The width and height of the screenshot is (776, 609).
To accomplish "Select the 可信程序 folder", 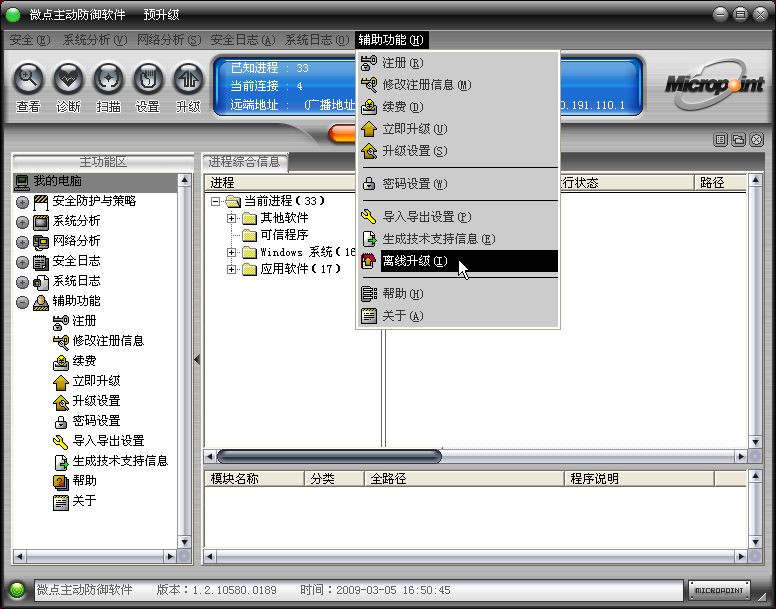I will (276, 235).
